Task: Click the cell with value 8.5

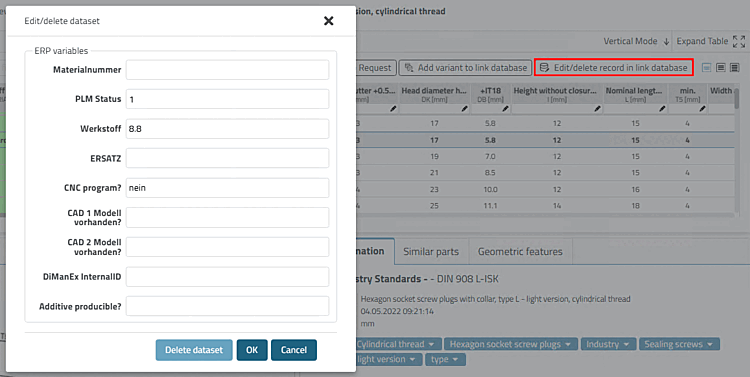Action: 490,173
